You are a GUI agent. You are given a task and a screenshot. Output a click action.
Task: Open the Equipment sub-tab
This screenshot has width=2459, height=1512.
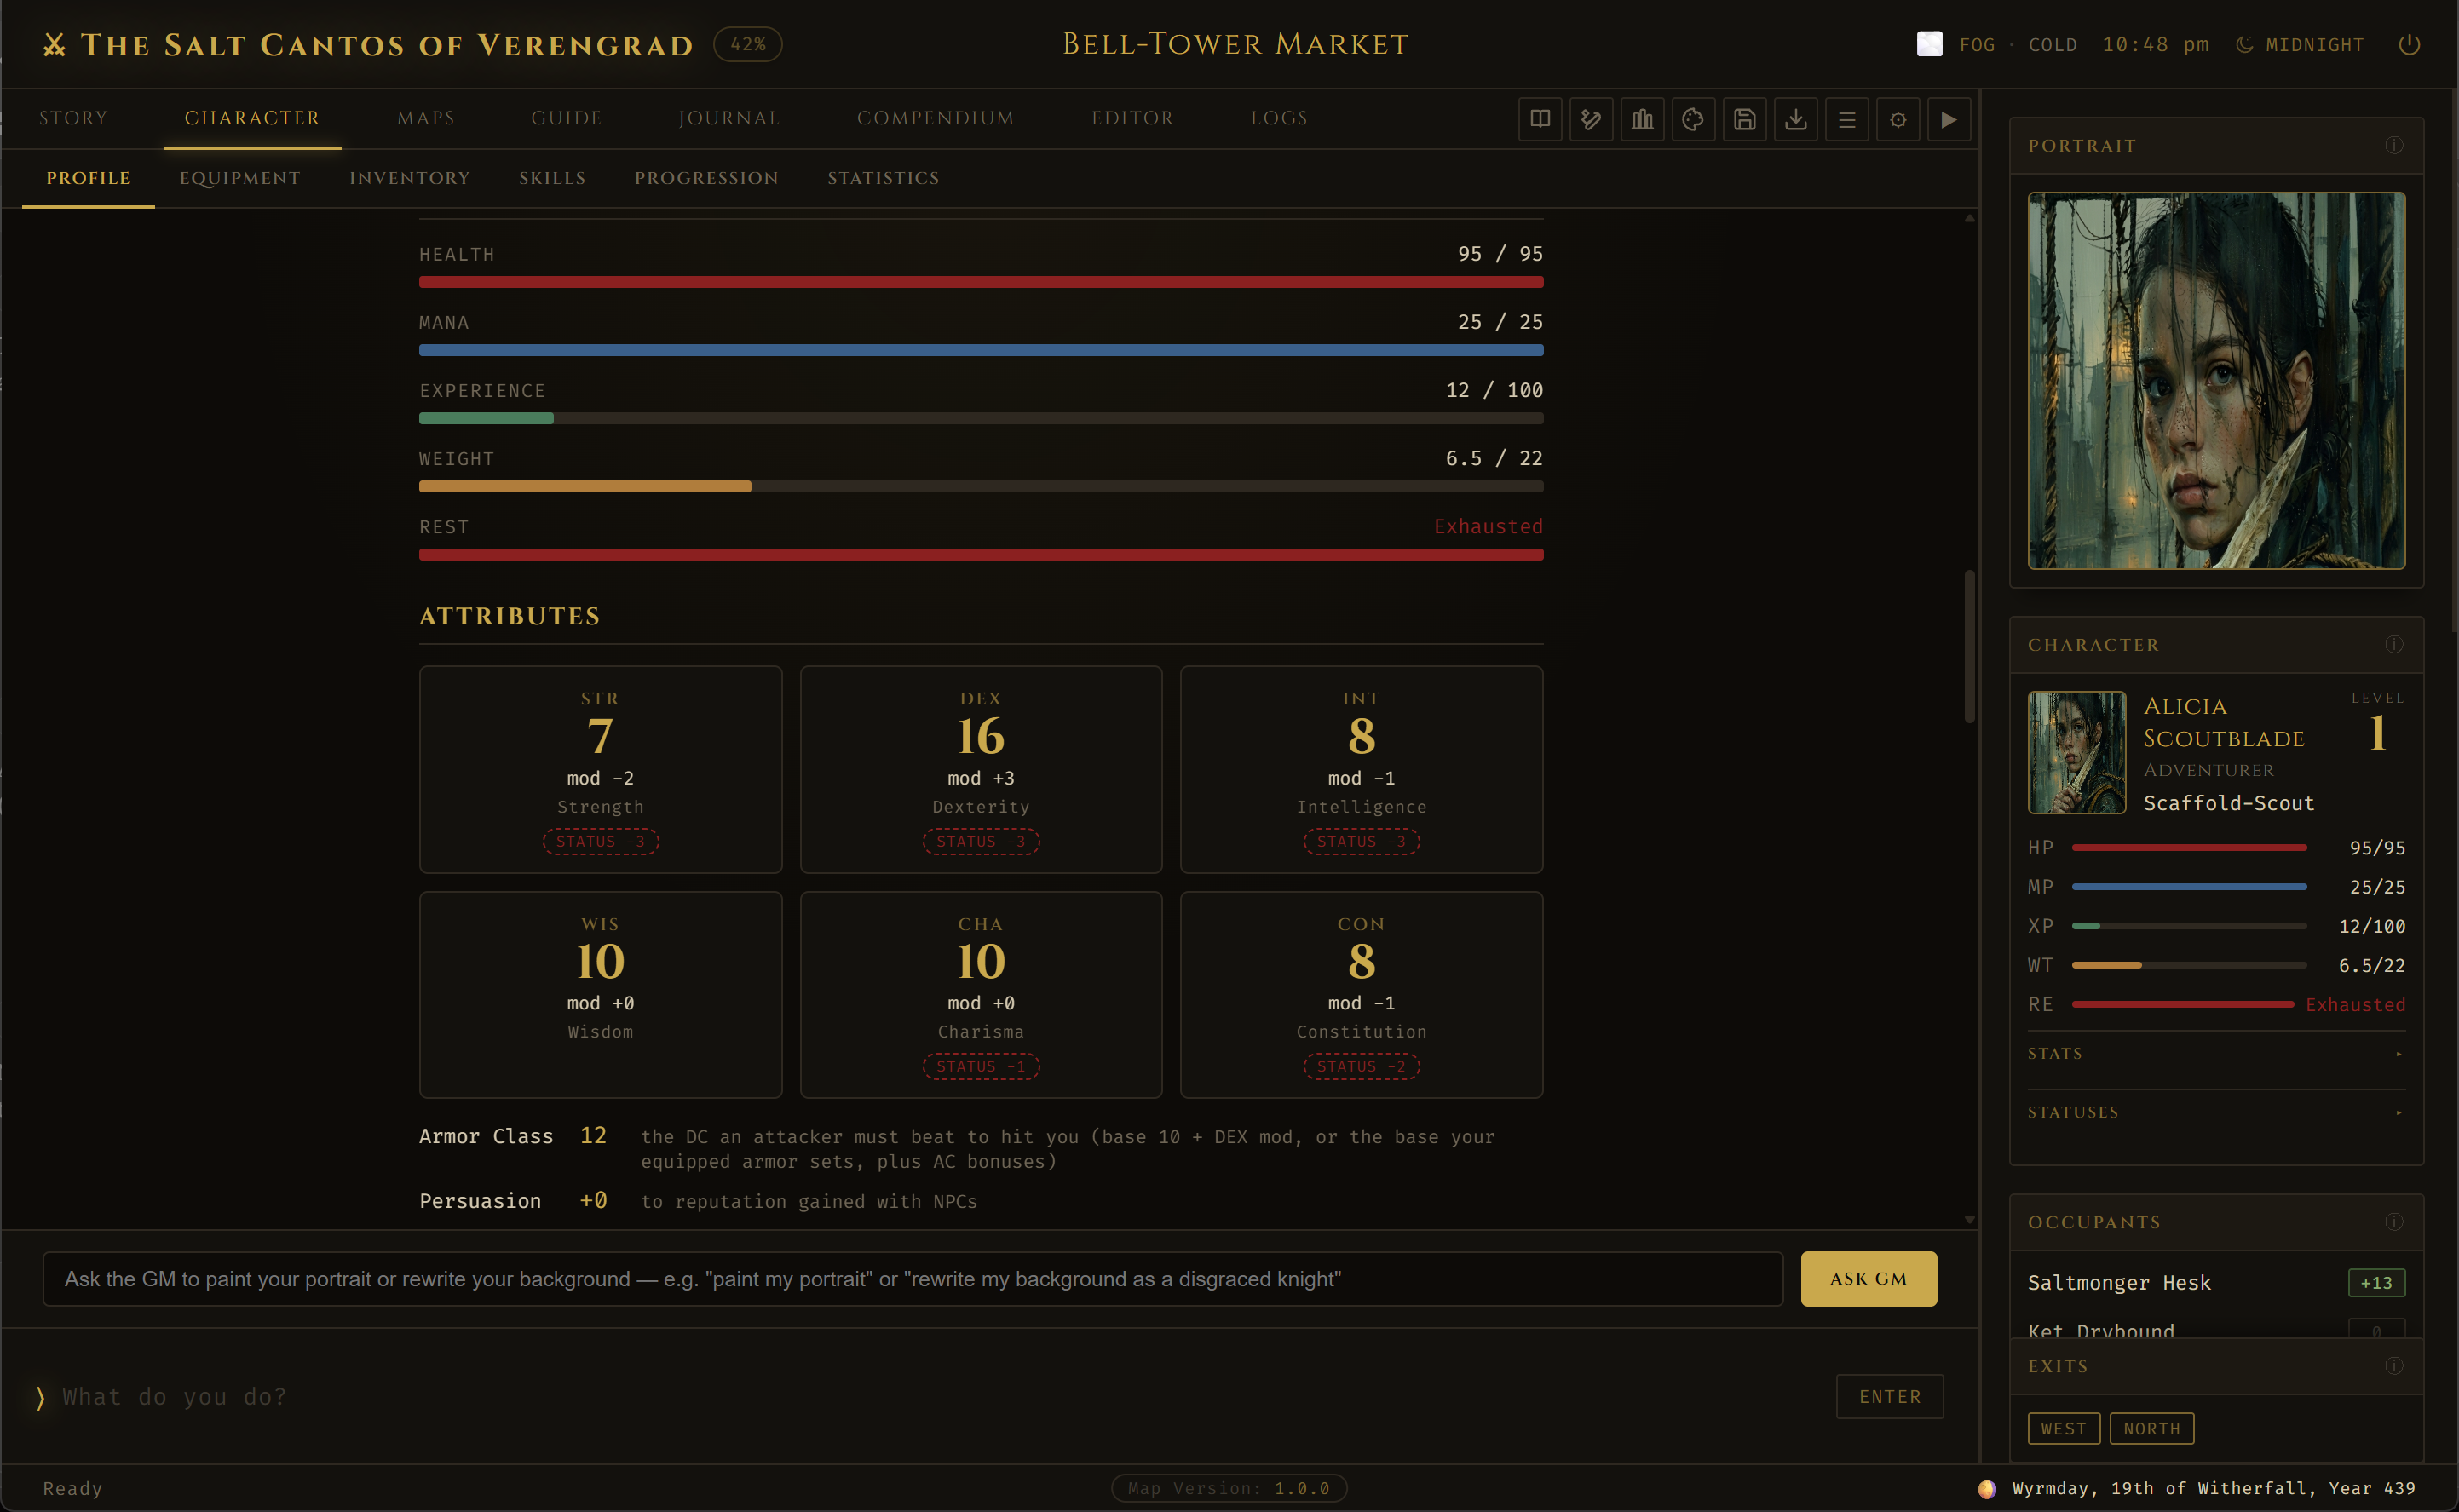240,178
